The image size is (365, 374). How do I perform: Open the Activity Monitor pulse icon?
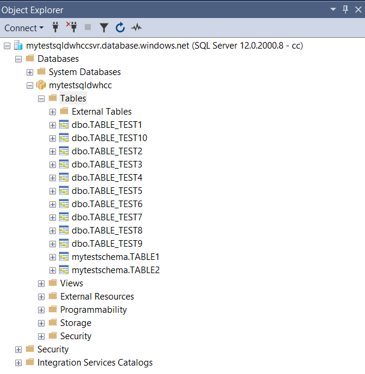tap(136, 28)
